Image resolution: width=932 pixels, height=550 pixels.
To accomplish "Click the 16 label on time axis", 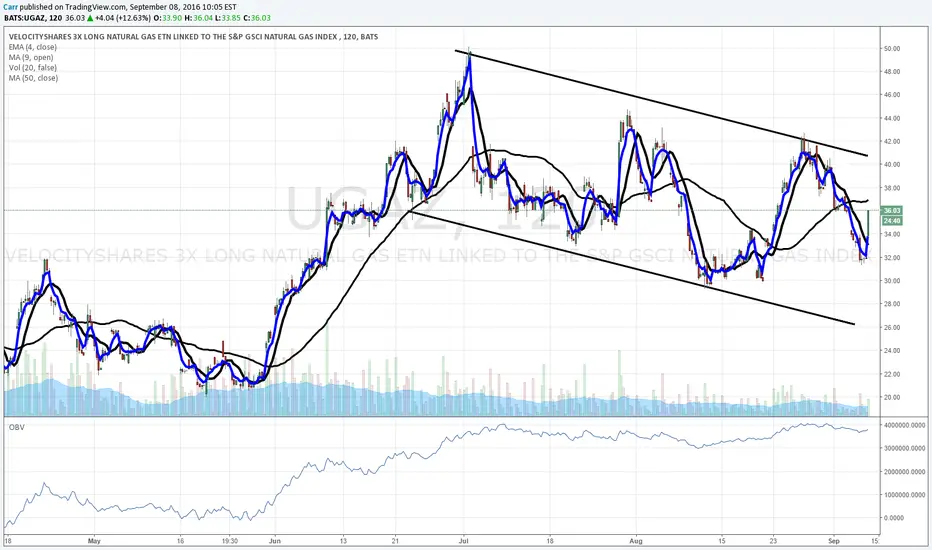I will [180, 541].
